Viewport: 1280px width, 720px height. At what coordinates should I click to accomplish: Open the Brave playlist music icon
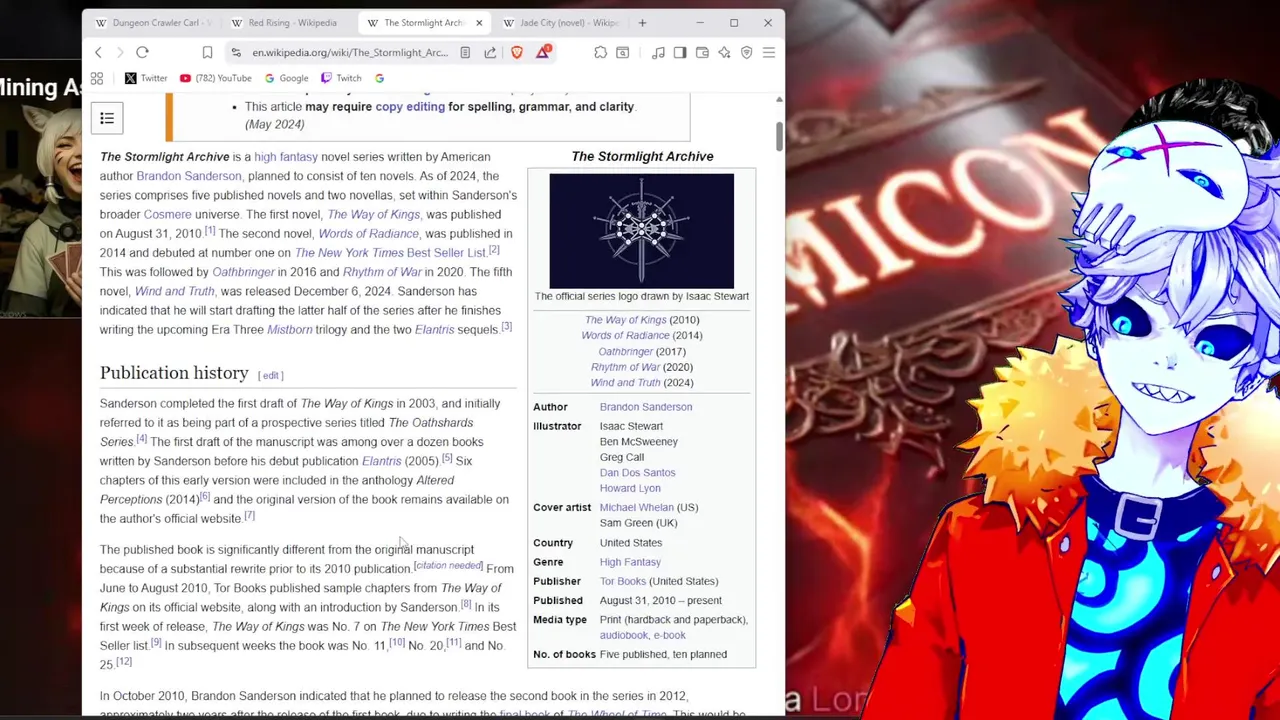point(658,52)
